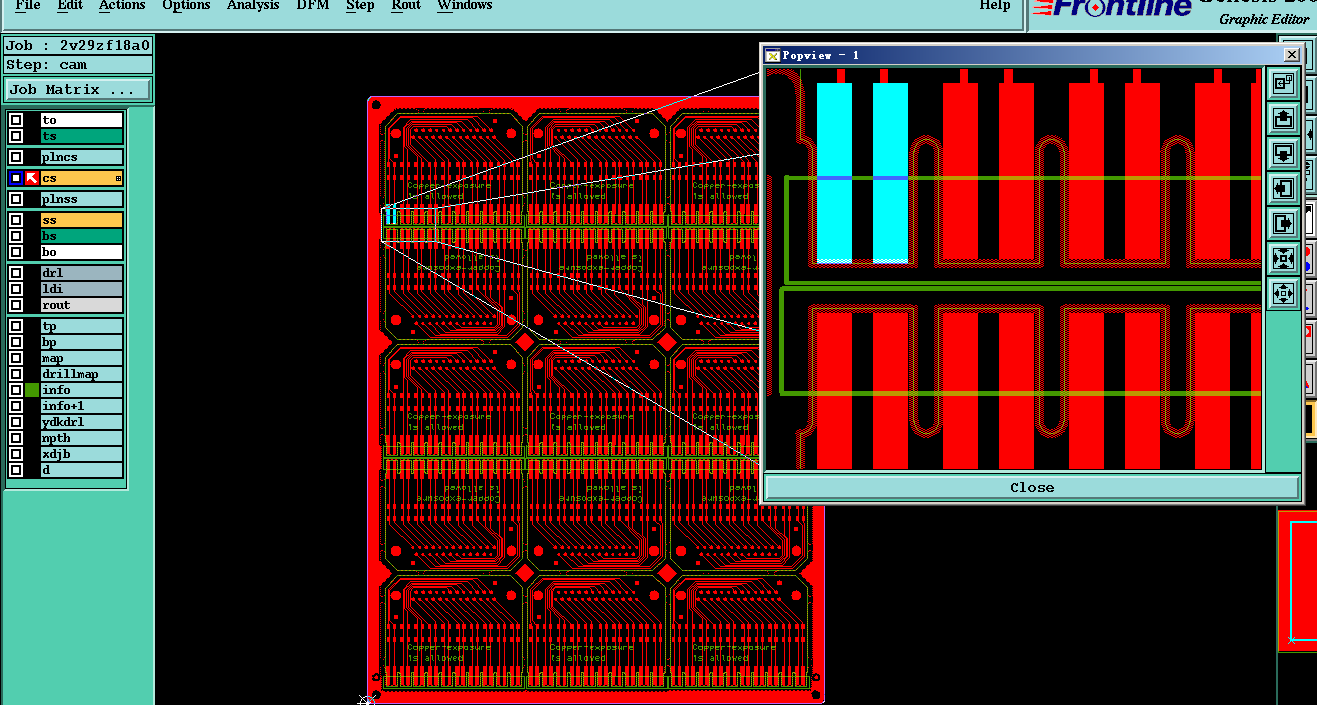Open the Analysis menu

pyautogui.click(x=253, y=6)
